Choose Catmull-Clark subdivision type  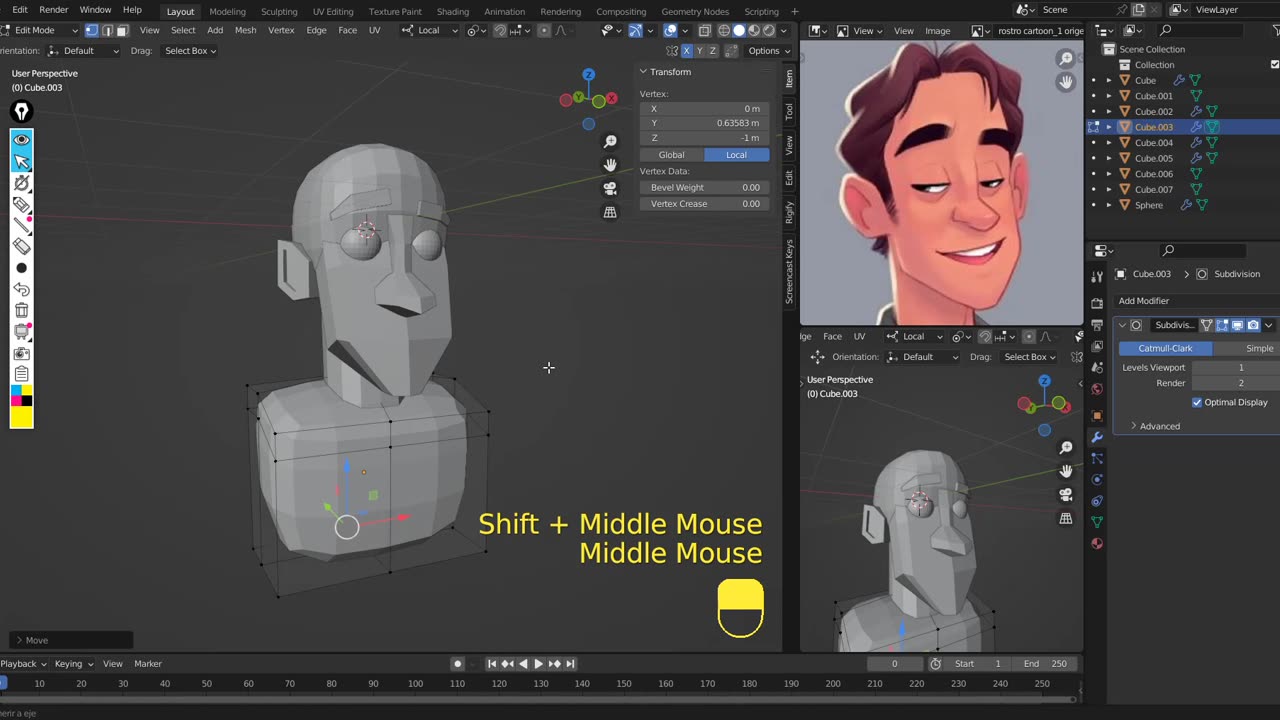[x=1165, y=348]
